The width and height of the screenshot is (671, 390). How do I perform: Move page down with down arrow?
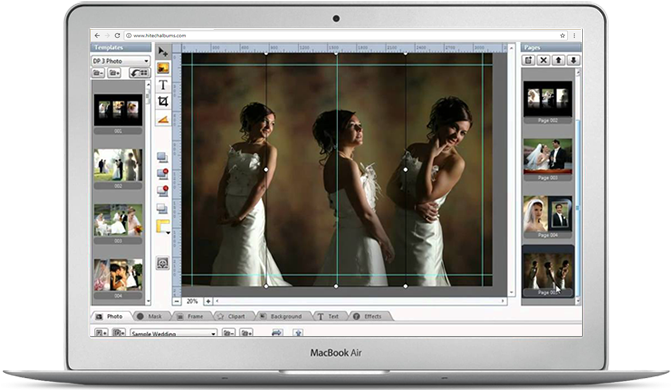[573, 60]
